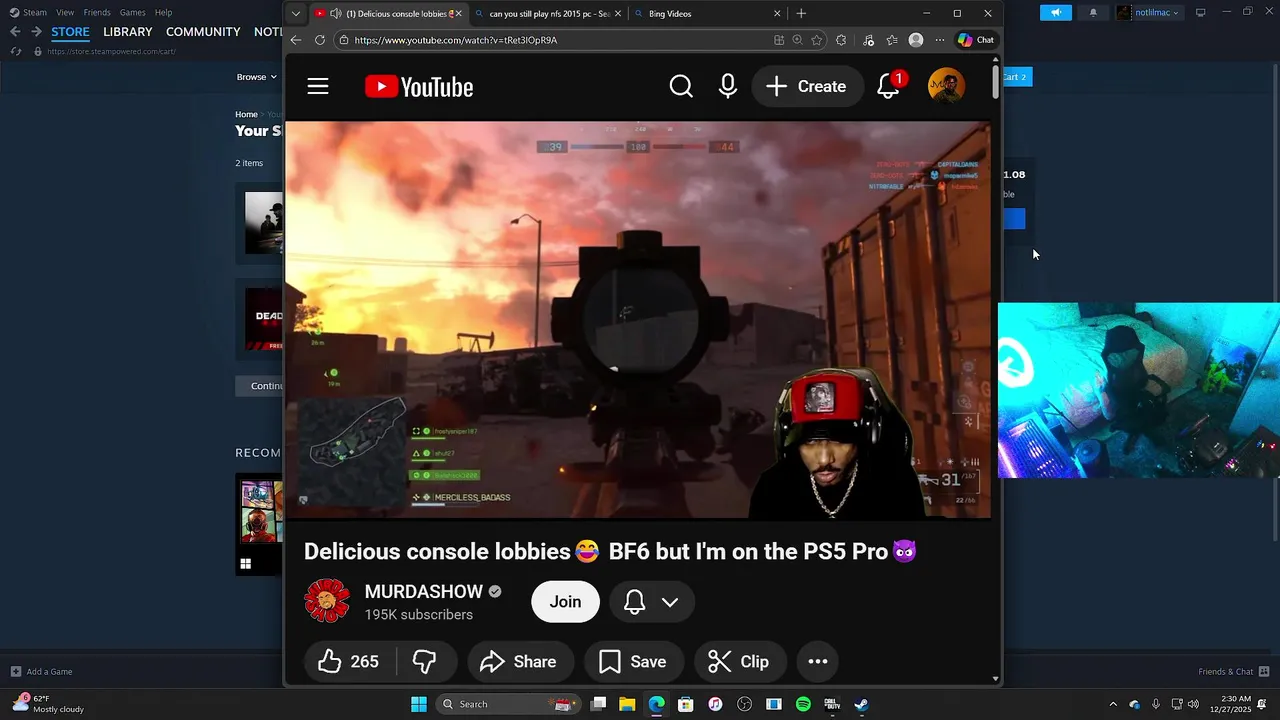Open Steam notifications bell
Viewport: 1280px width, 720px height.
click(x=1093, y=12)
